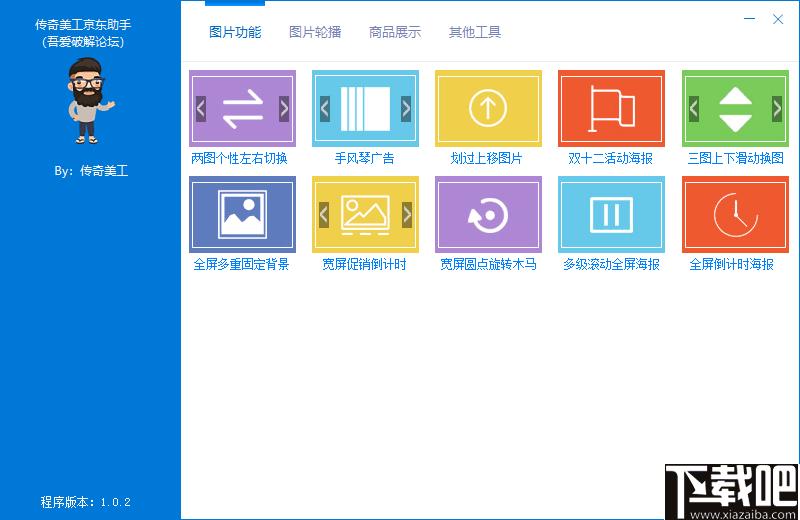
Task: Open the 多级滚动全屏海报 pause tile
Action: click(611, 214)
